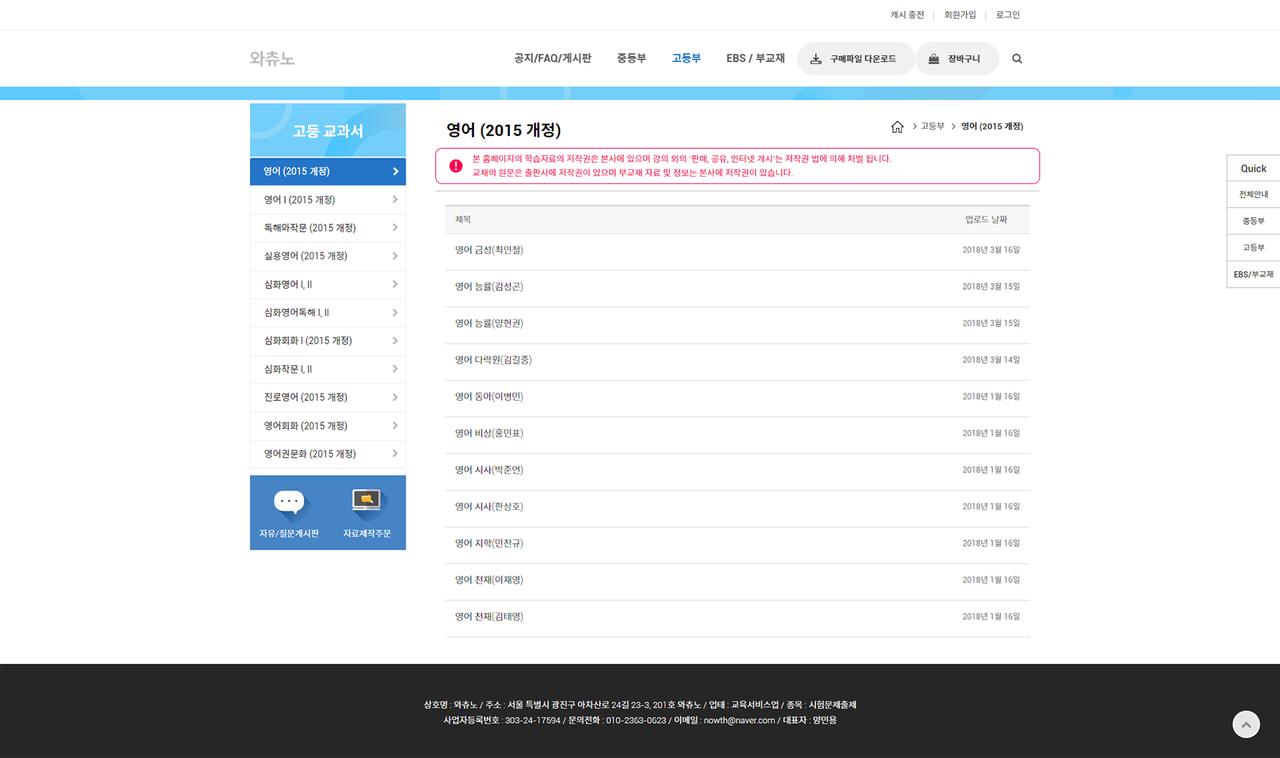Open 영어 지학(민찬규) row
Viewport: 1280px width, 758px height.
tap(737, 543)
